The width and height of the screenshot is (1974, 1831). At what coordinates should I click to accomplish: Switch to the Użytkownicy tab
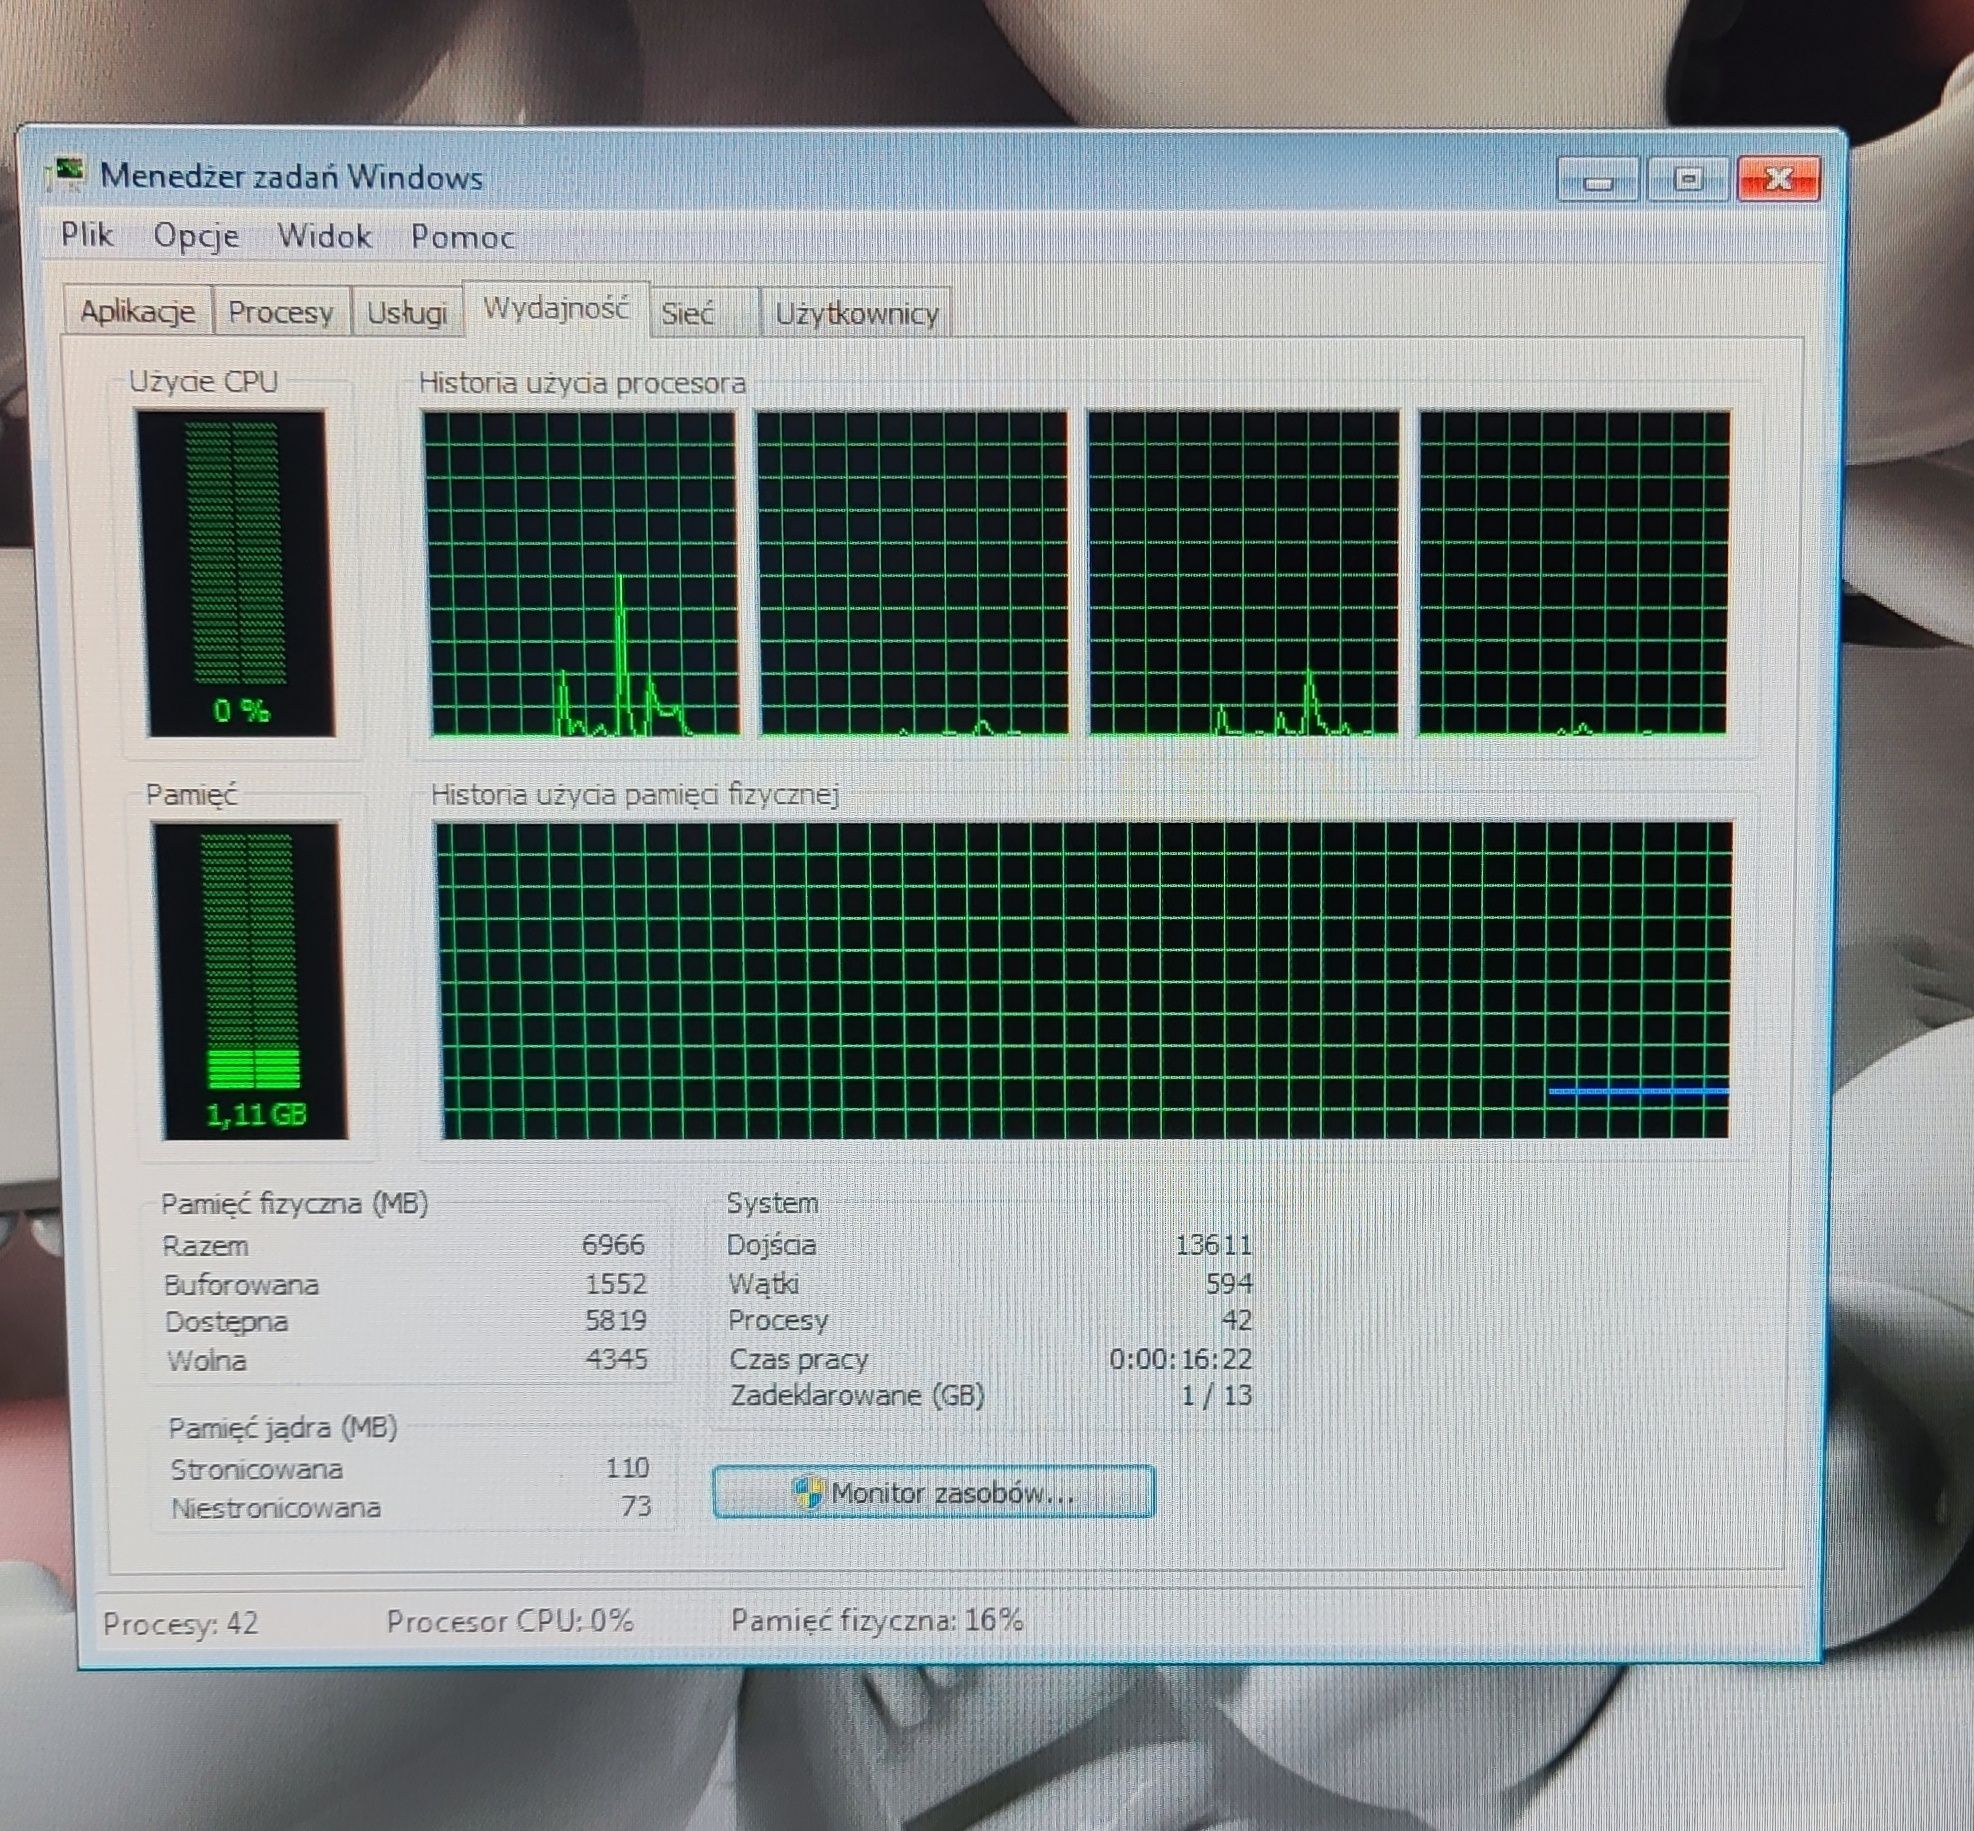pyautogui.click(x=856, y=314)
